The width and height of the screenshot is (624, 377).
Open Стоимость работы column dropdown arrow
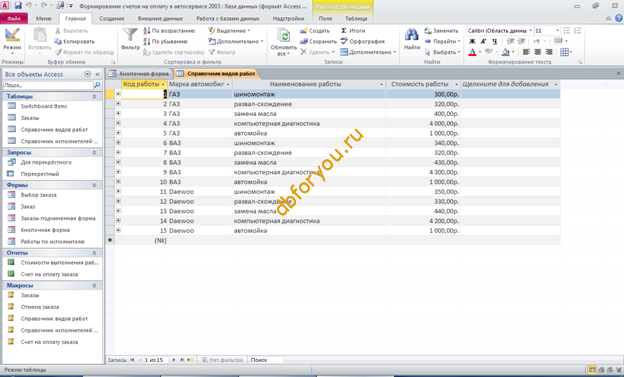pos(456,84)
